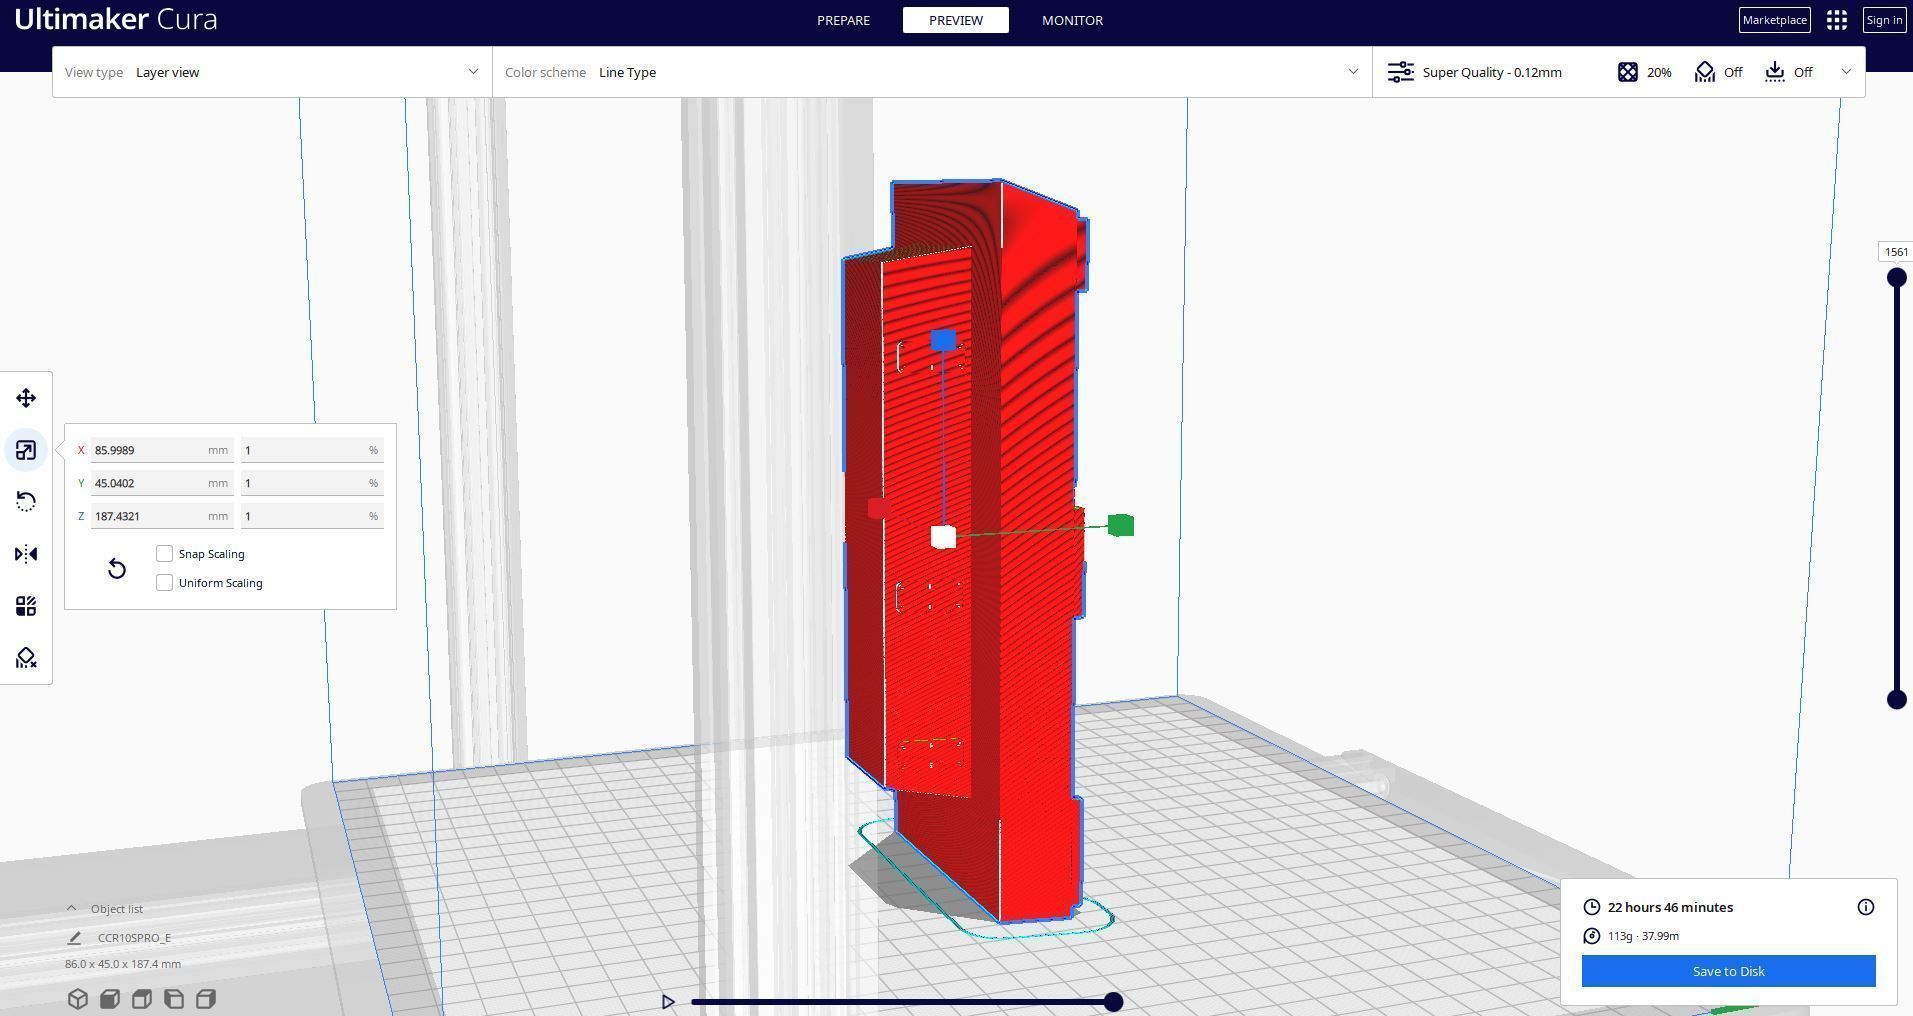Select the Support Blocker tool

(x=26, y=658)
